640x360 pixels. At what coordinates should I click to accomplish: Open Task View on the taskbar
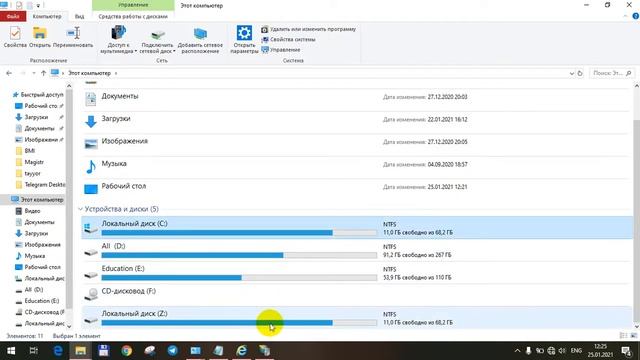pyautogui.click(x=34, y=351)
